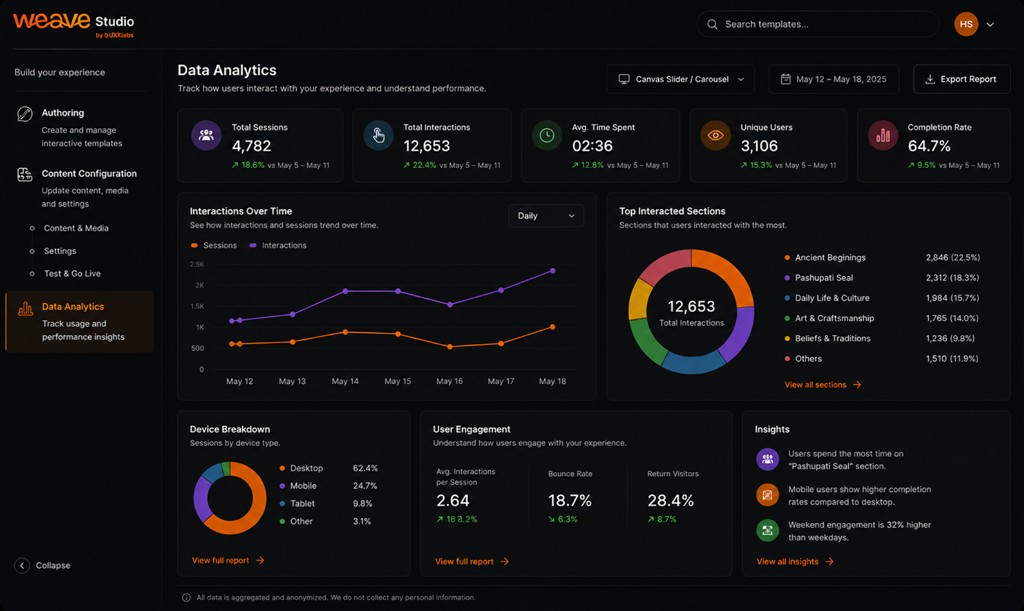Click the Desktop legend entry
The image size is (1024, 611).
(328, 468)
